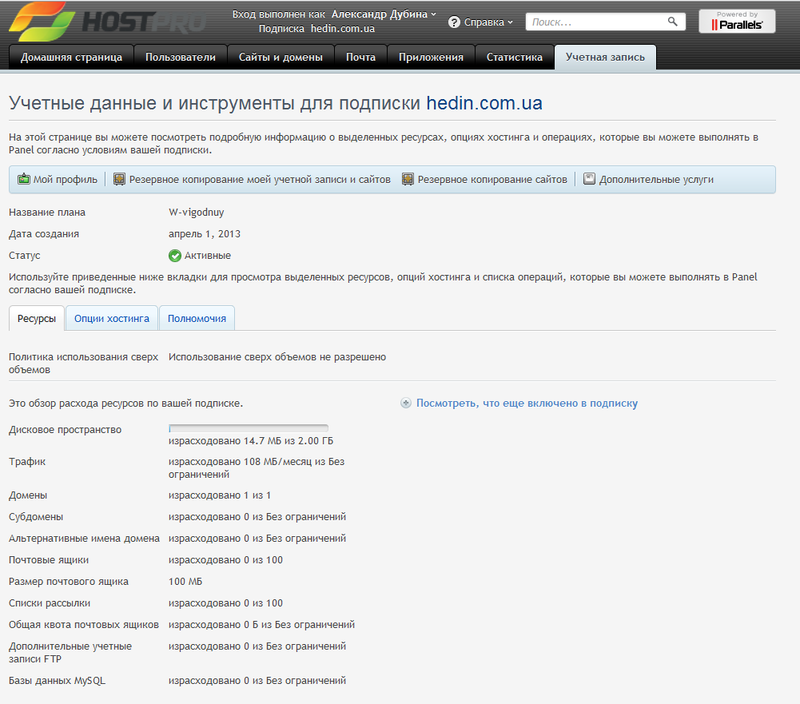800x704 pixels.
Task: Select the Ресурсы sub-tab
Action: (37, 318)
